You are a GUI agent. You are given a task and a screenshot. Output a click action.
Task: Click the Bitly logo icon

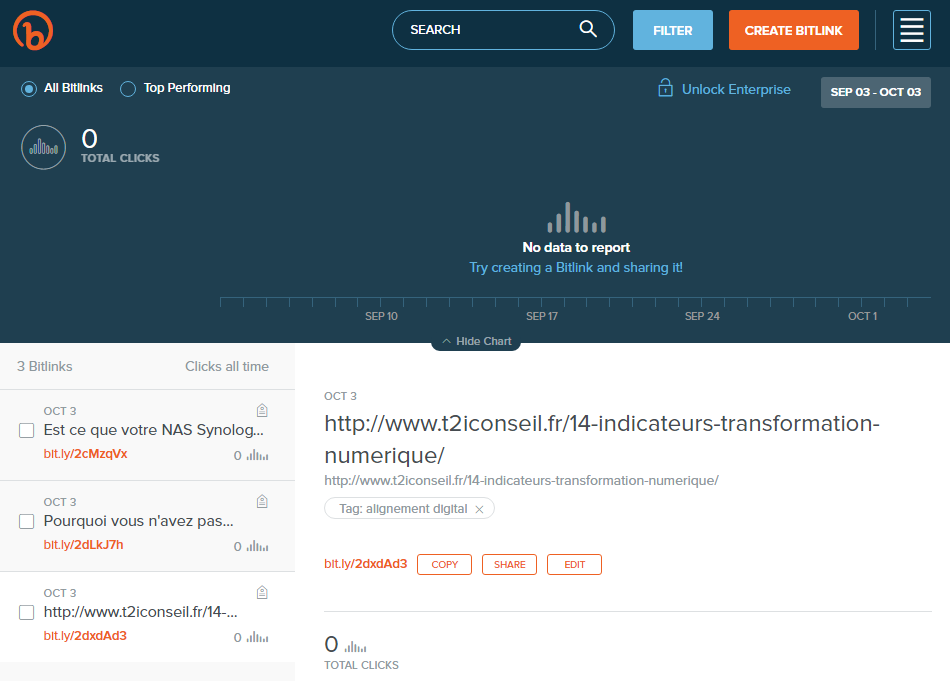click(x=33, y=30)
